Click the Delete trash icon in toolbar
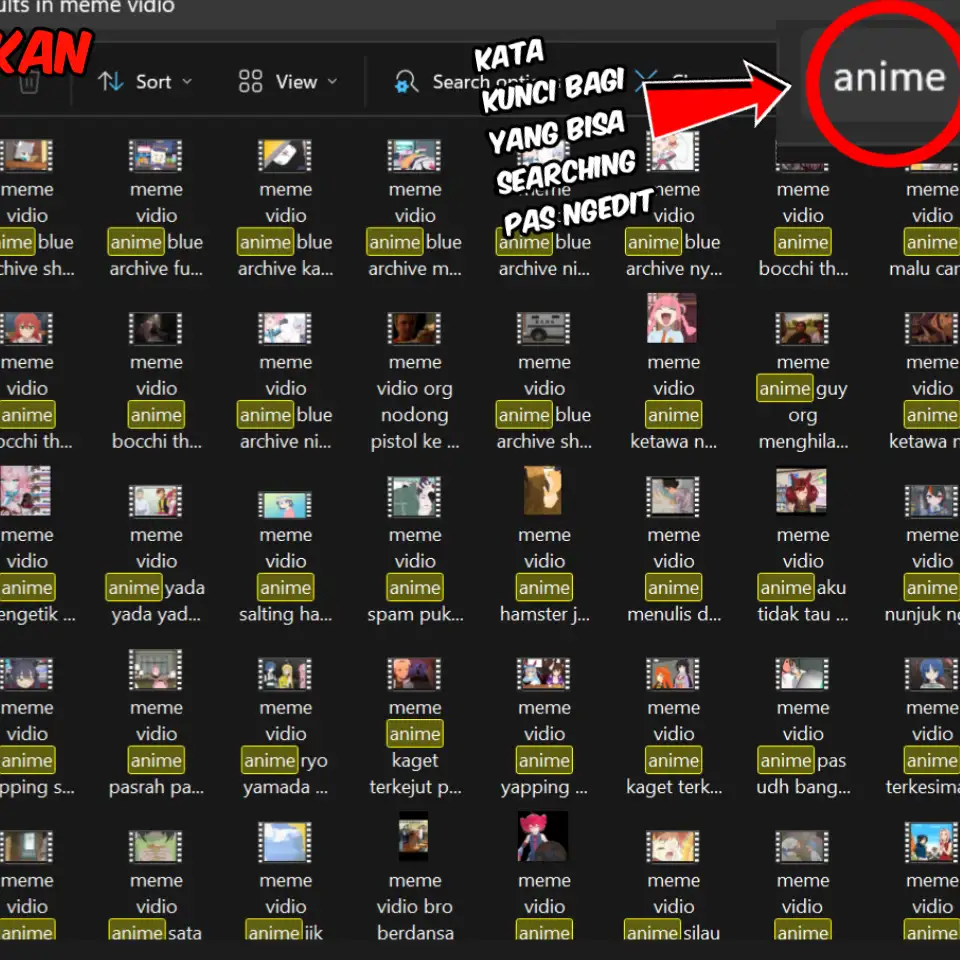 coord(29,83)
